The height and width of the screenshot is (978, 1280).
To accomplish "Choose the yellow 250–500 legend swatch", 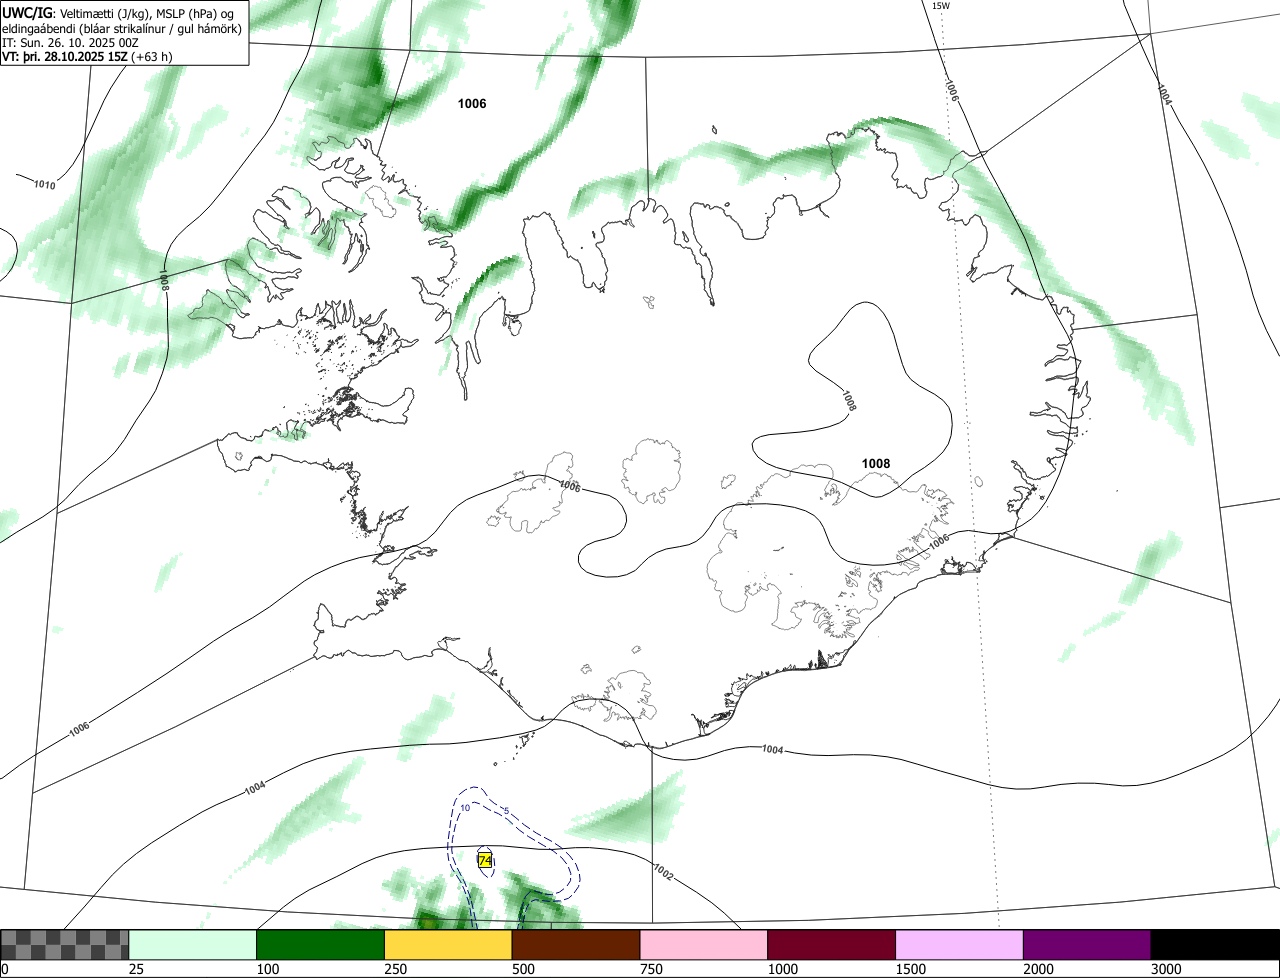I will tap(448, 945).
